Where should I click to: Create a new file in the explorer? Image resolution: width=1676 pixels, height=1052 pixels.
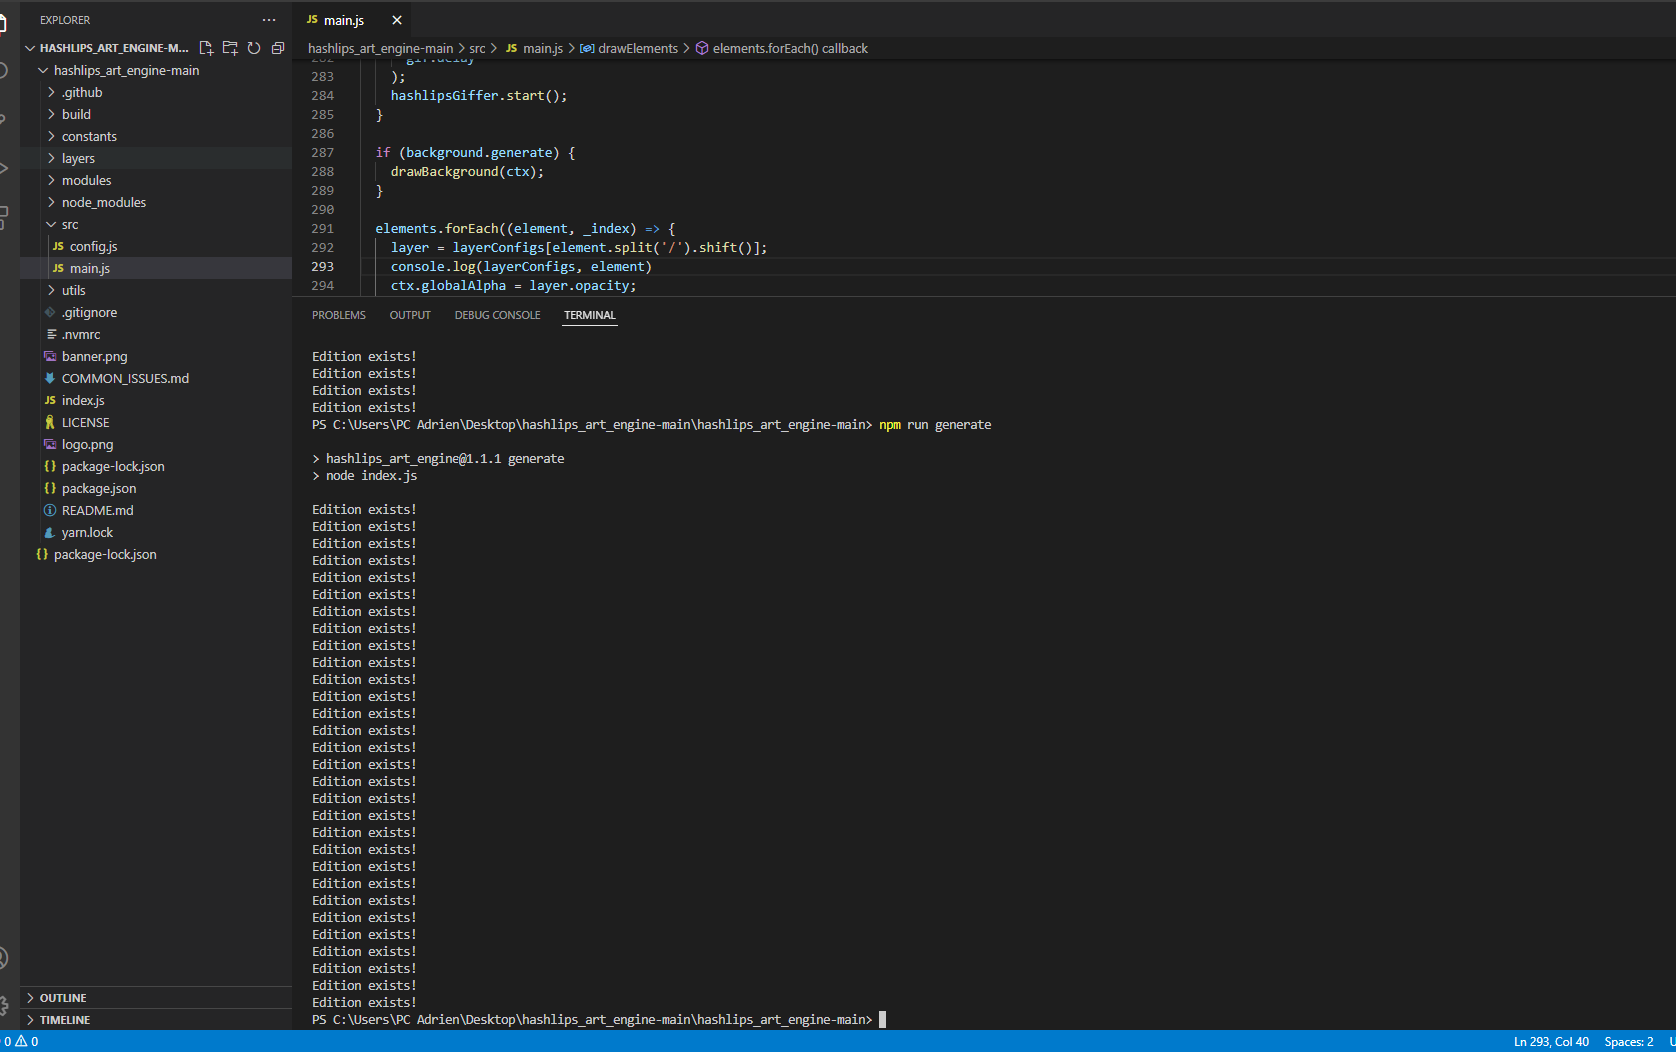206,47
